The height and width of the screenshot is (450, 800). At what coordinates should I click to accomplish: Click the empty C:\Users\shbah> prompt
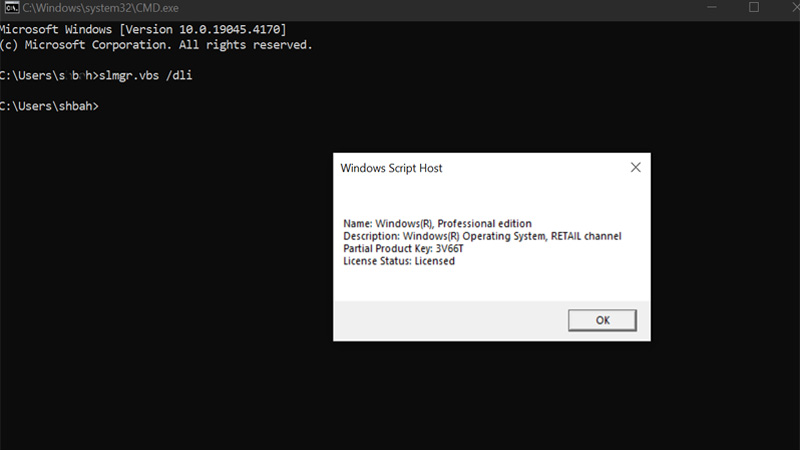(x=49, y=106)
